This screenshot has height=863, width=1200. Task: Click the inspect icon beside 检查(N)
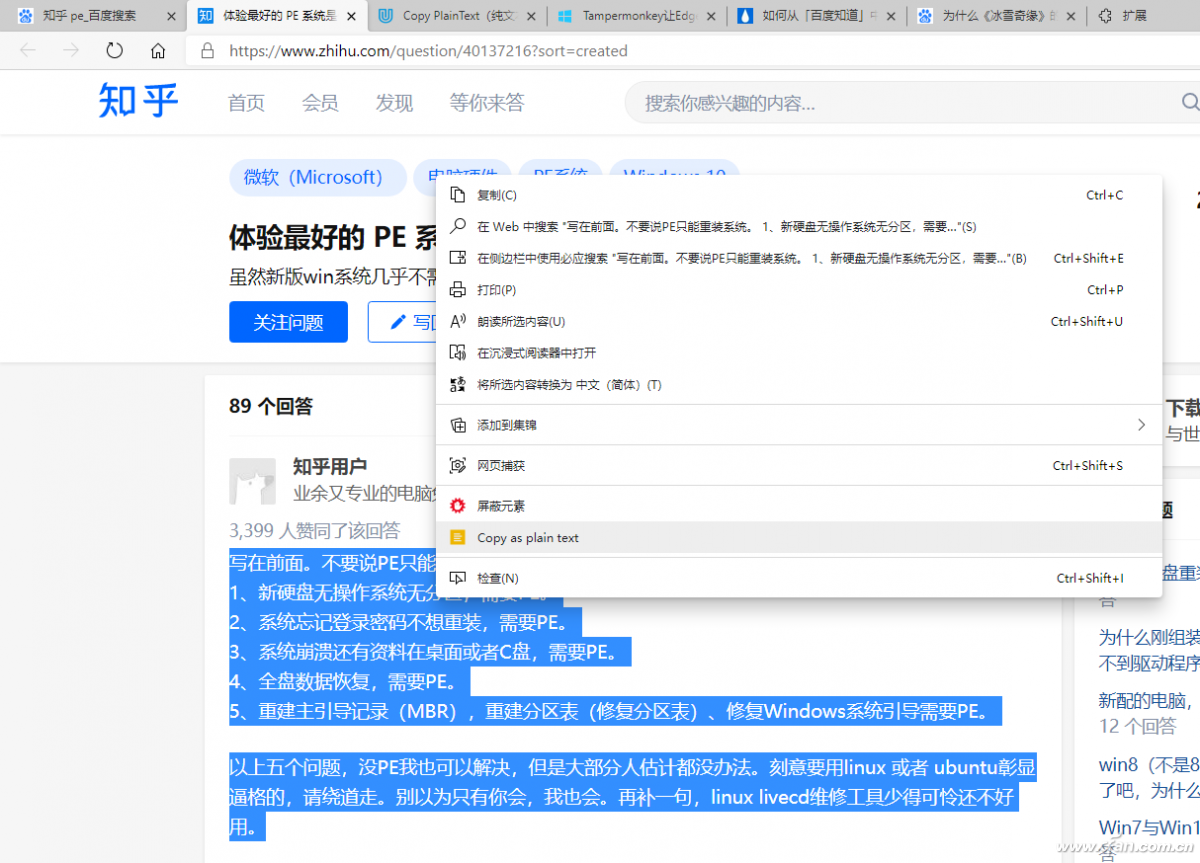[x=458, y=578]
